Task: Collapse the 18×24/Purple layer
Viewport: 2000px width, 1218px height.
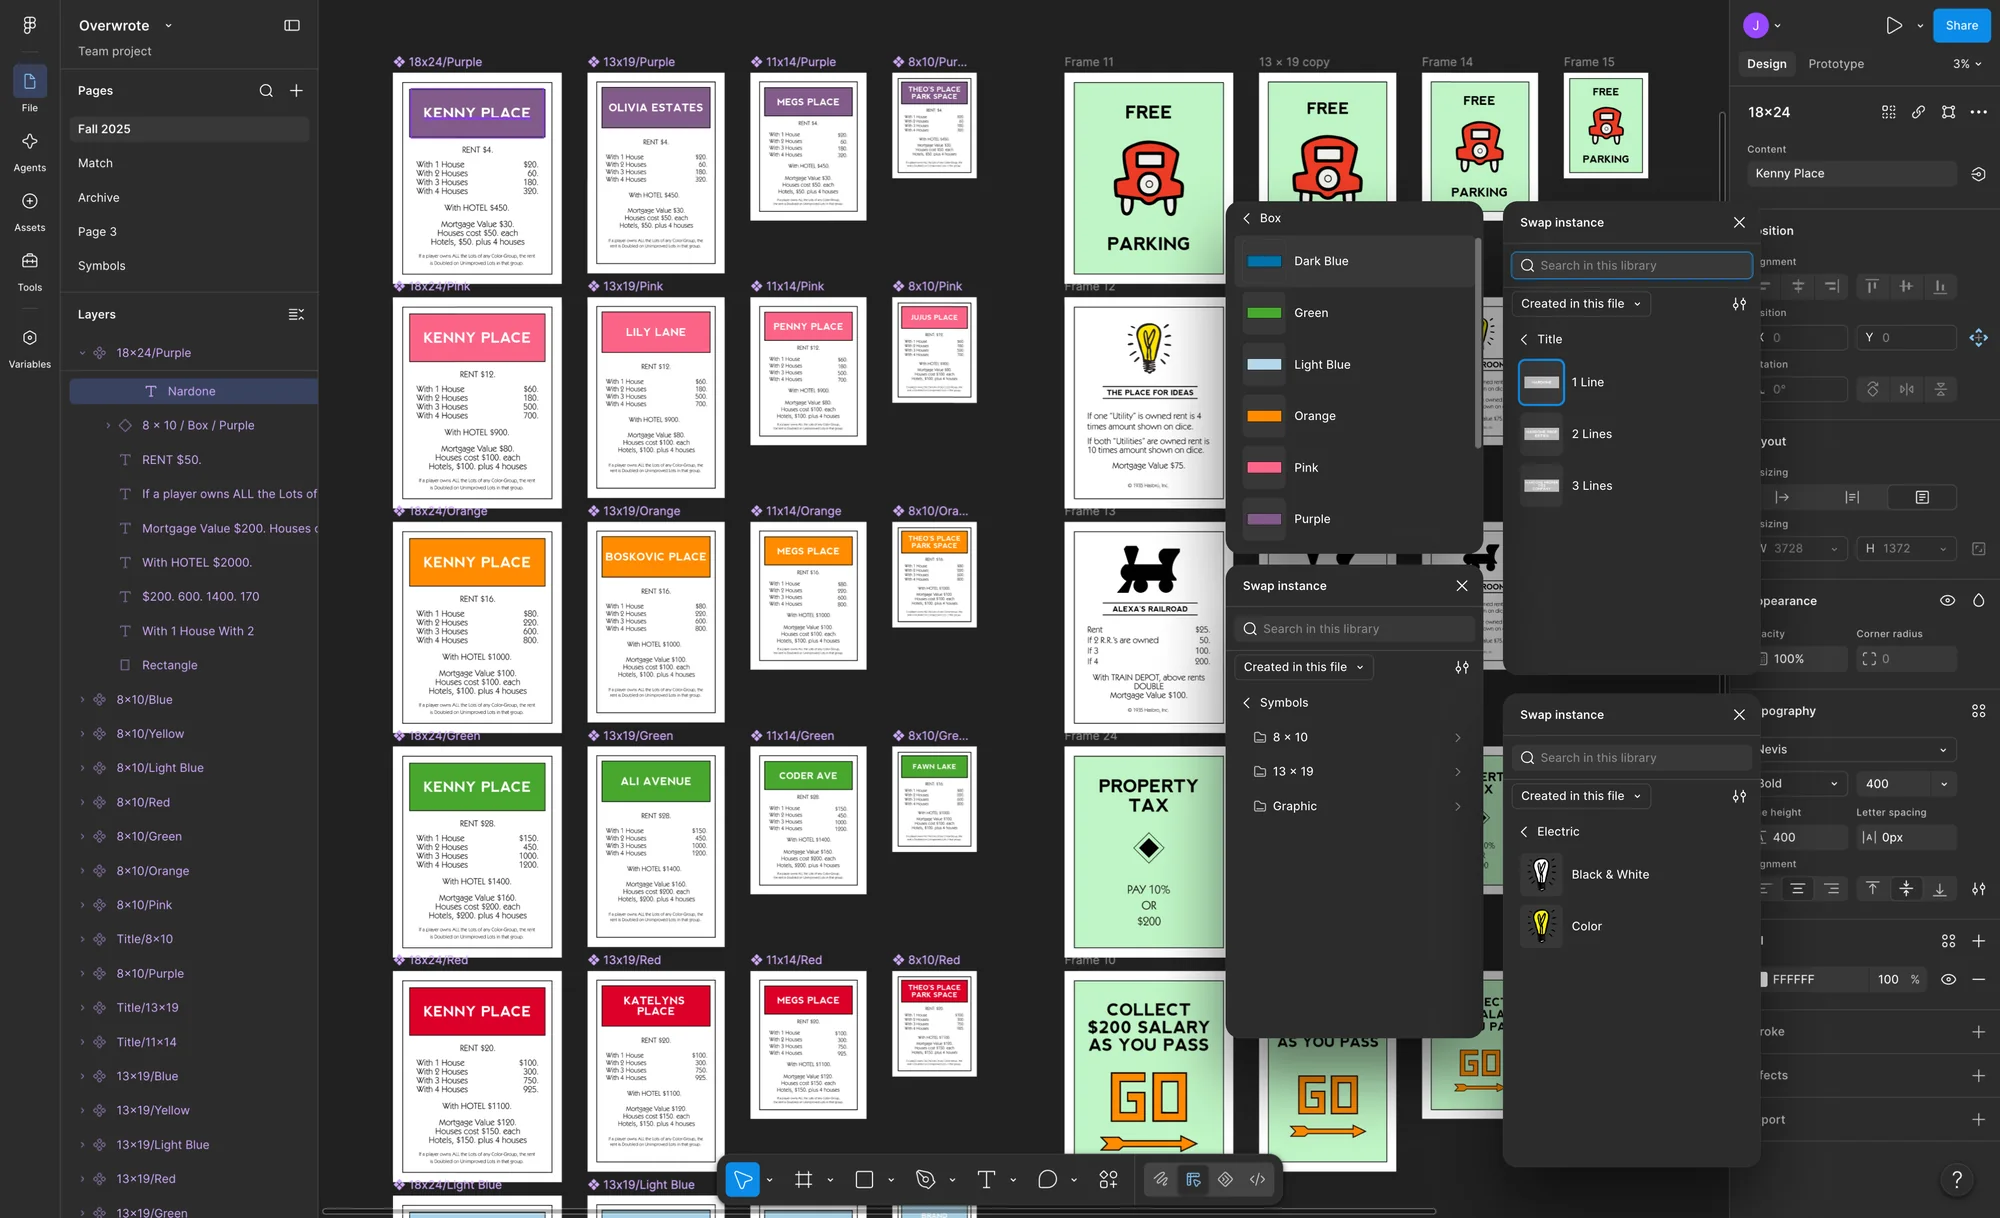Action: point(82,353)
